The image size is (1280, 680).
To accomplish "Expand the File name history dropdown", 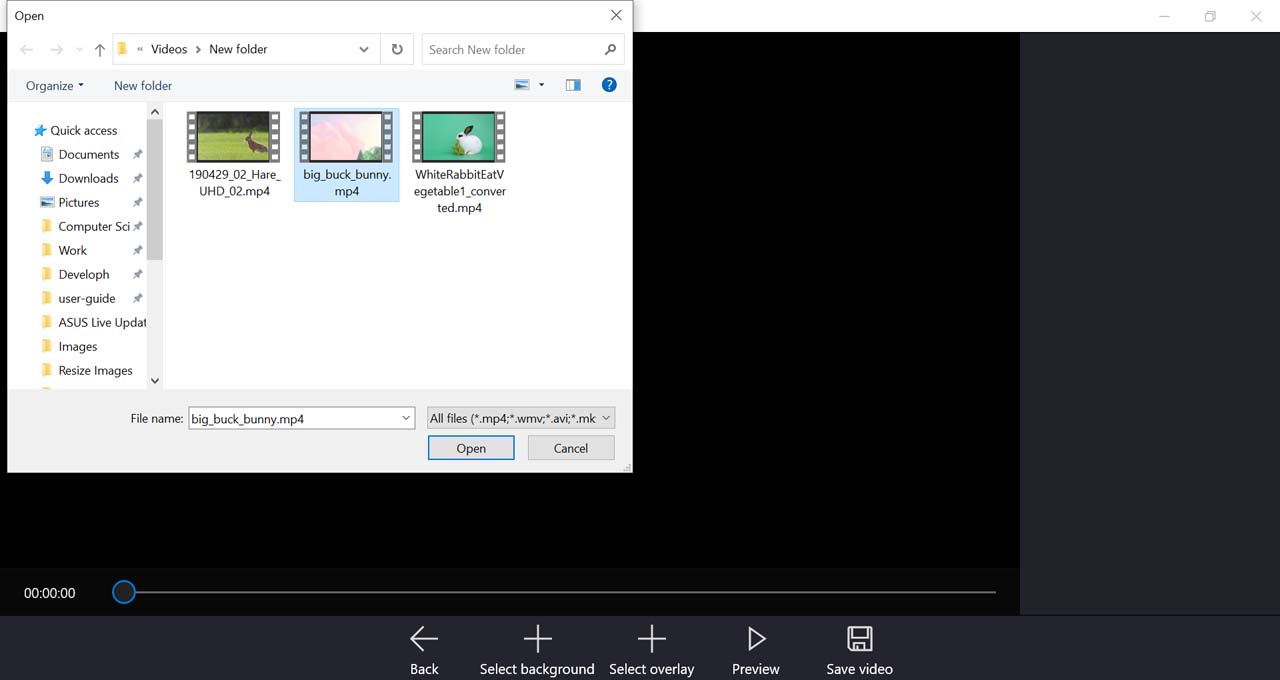I will coord(405,418).
